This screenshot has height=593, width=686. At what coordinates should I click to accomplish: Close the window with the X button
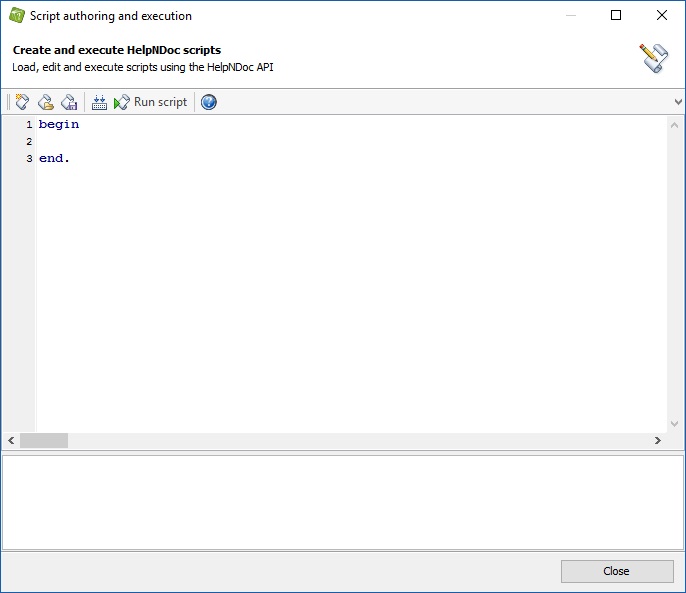point(662,15)
